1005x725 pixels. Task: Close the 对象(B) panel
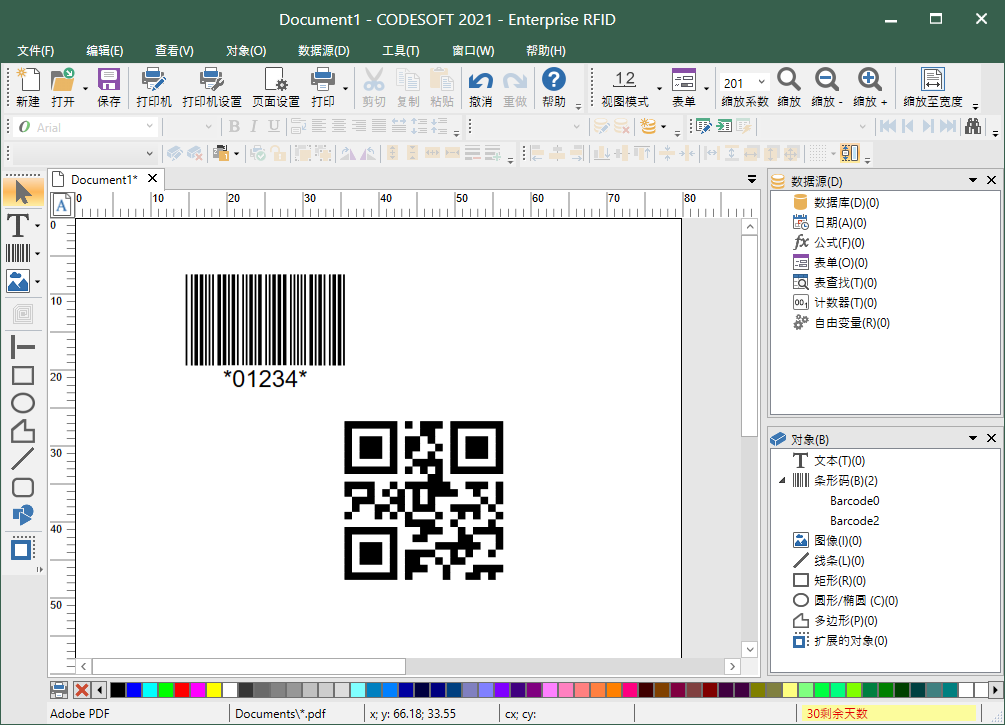point(992,438)
